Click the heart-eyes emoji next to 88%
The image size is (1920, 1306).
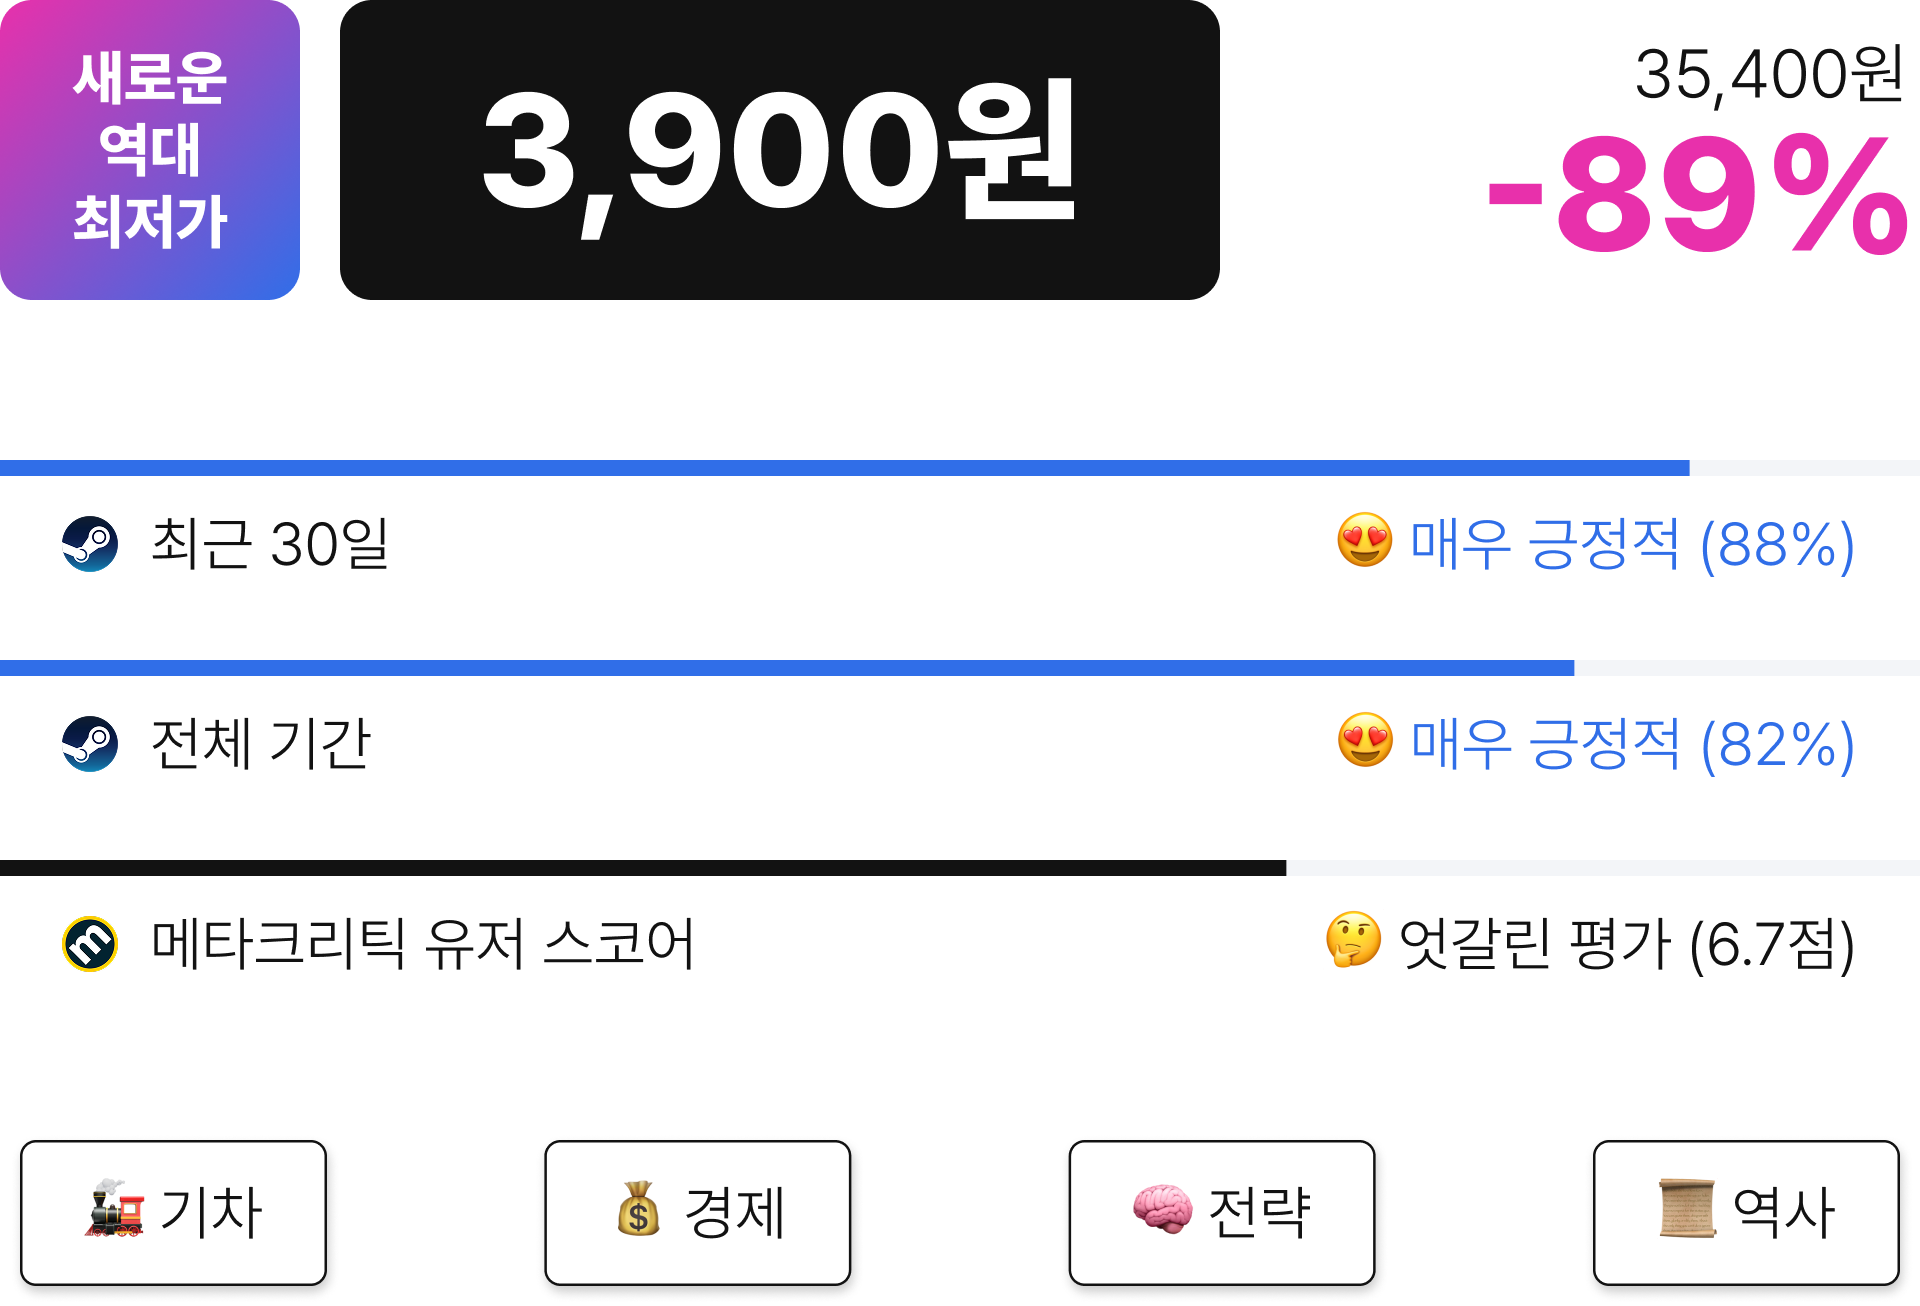click(1365, 541)
